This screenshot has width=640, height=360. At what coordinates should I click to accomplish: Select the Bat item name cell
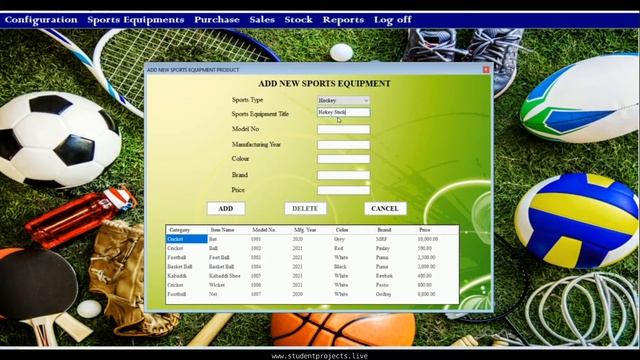tap(213, 239)
